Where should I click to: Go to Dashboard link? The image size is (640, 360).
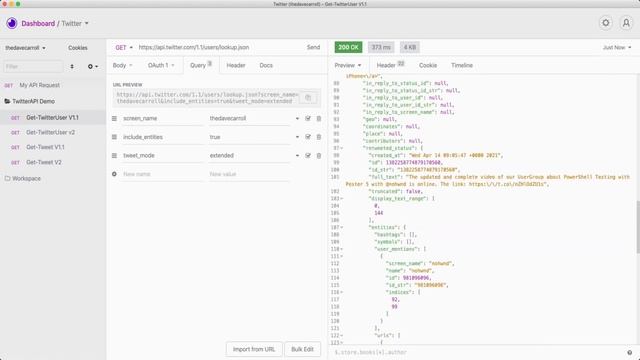38,24
